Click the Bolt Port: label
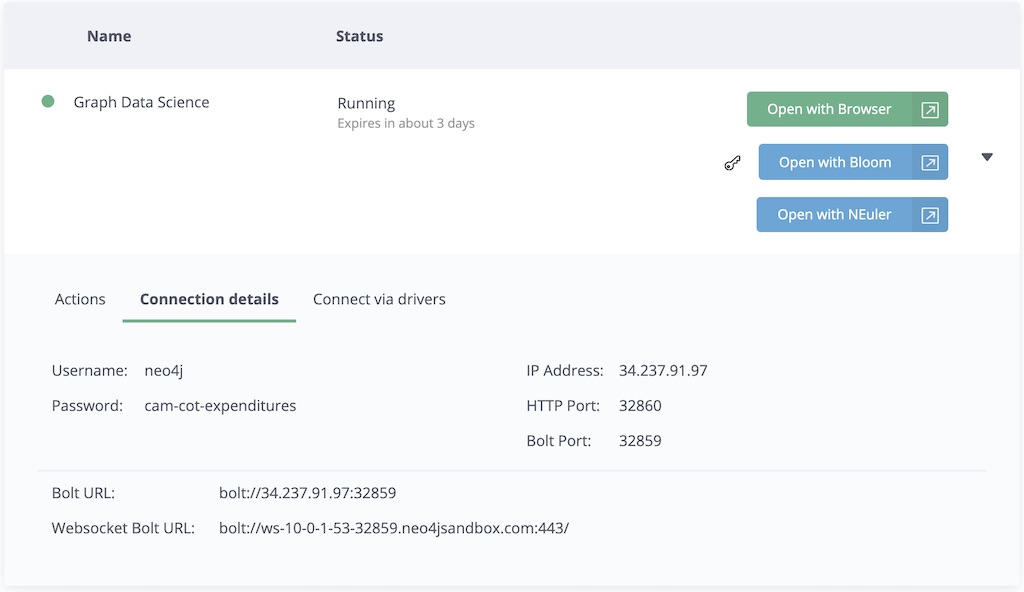This screenshot has width=1024, height=592. click(558, 441)
